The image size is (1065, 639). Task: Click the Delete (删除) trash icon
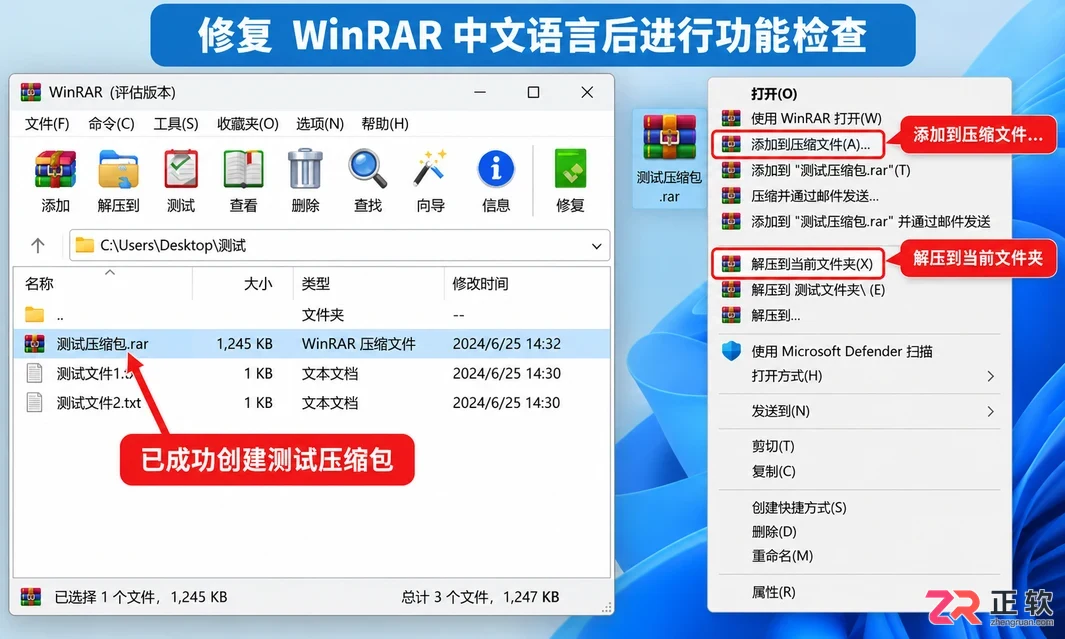305,170
